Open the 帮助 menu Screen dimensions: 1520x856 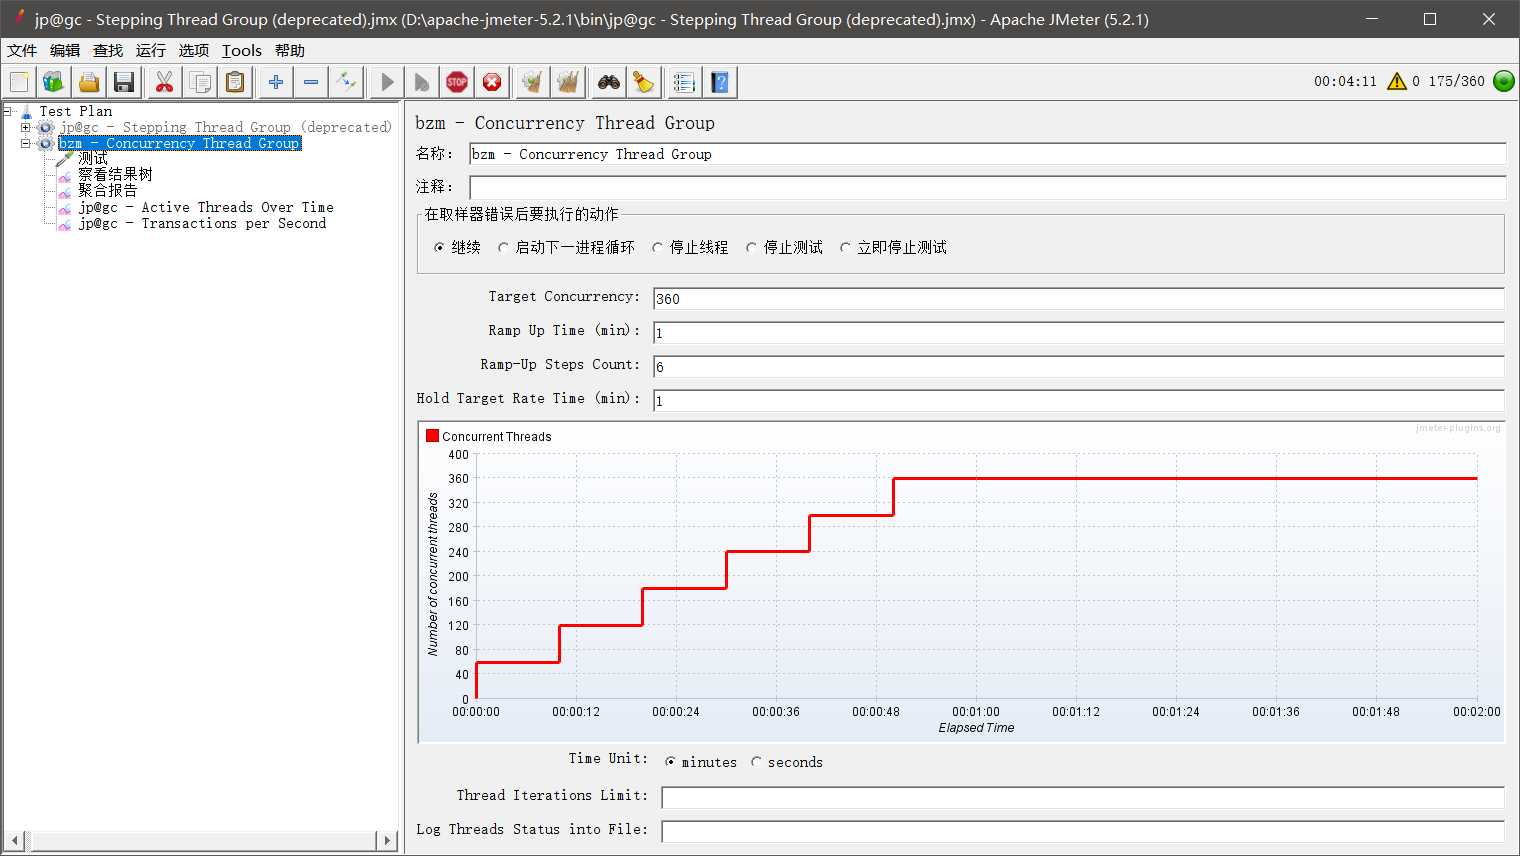[290, 51]
